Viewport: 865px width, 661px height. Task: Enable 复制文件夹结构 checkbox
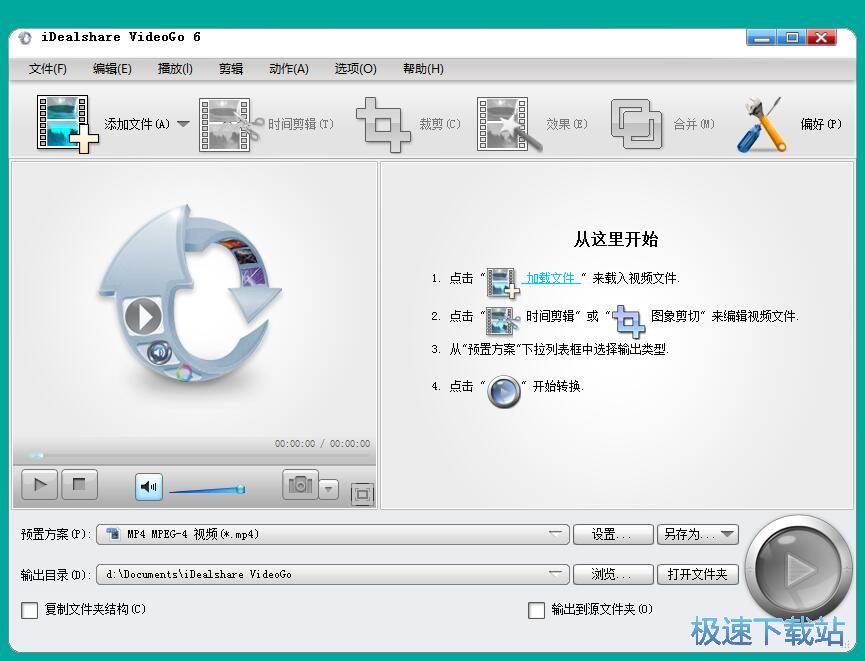(29, 610)
